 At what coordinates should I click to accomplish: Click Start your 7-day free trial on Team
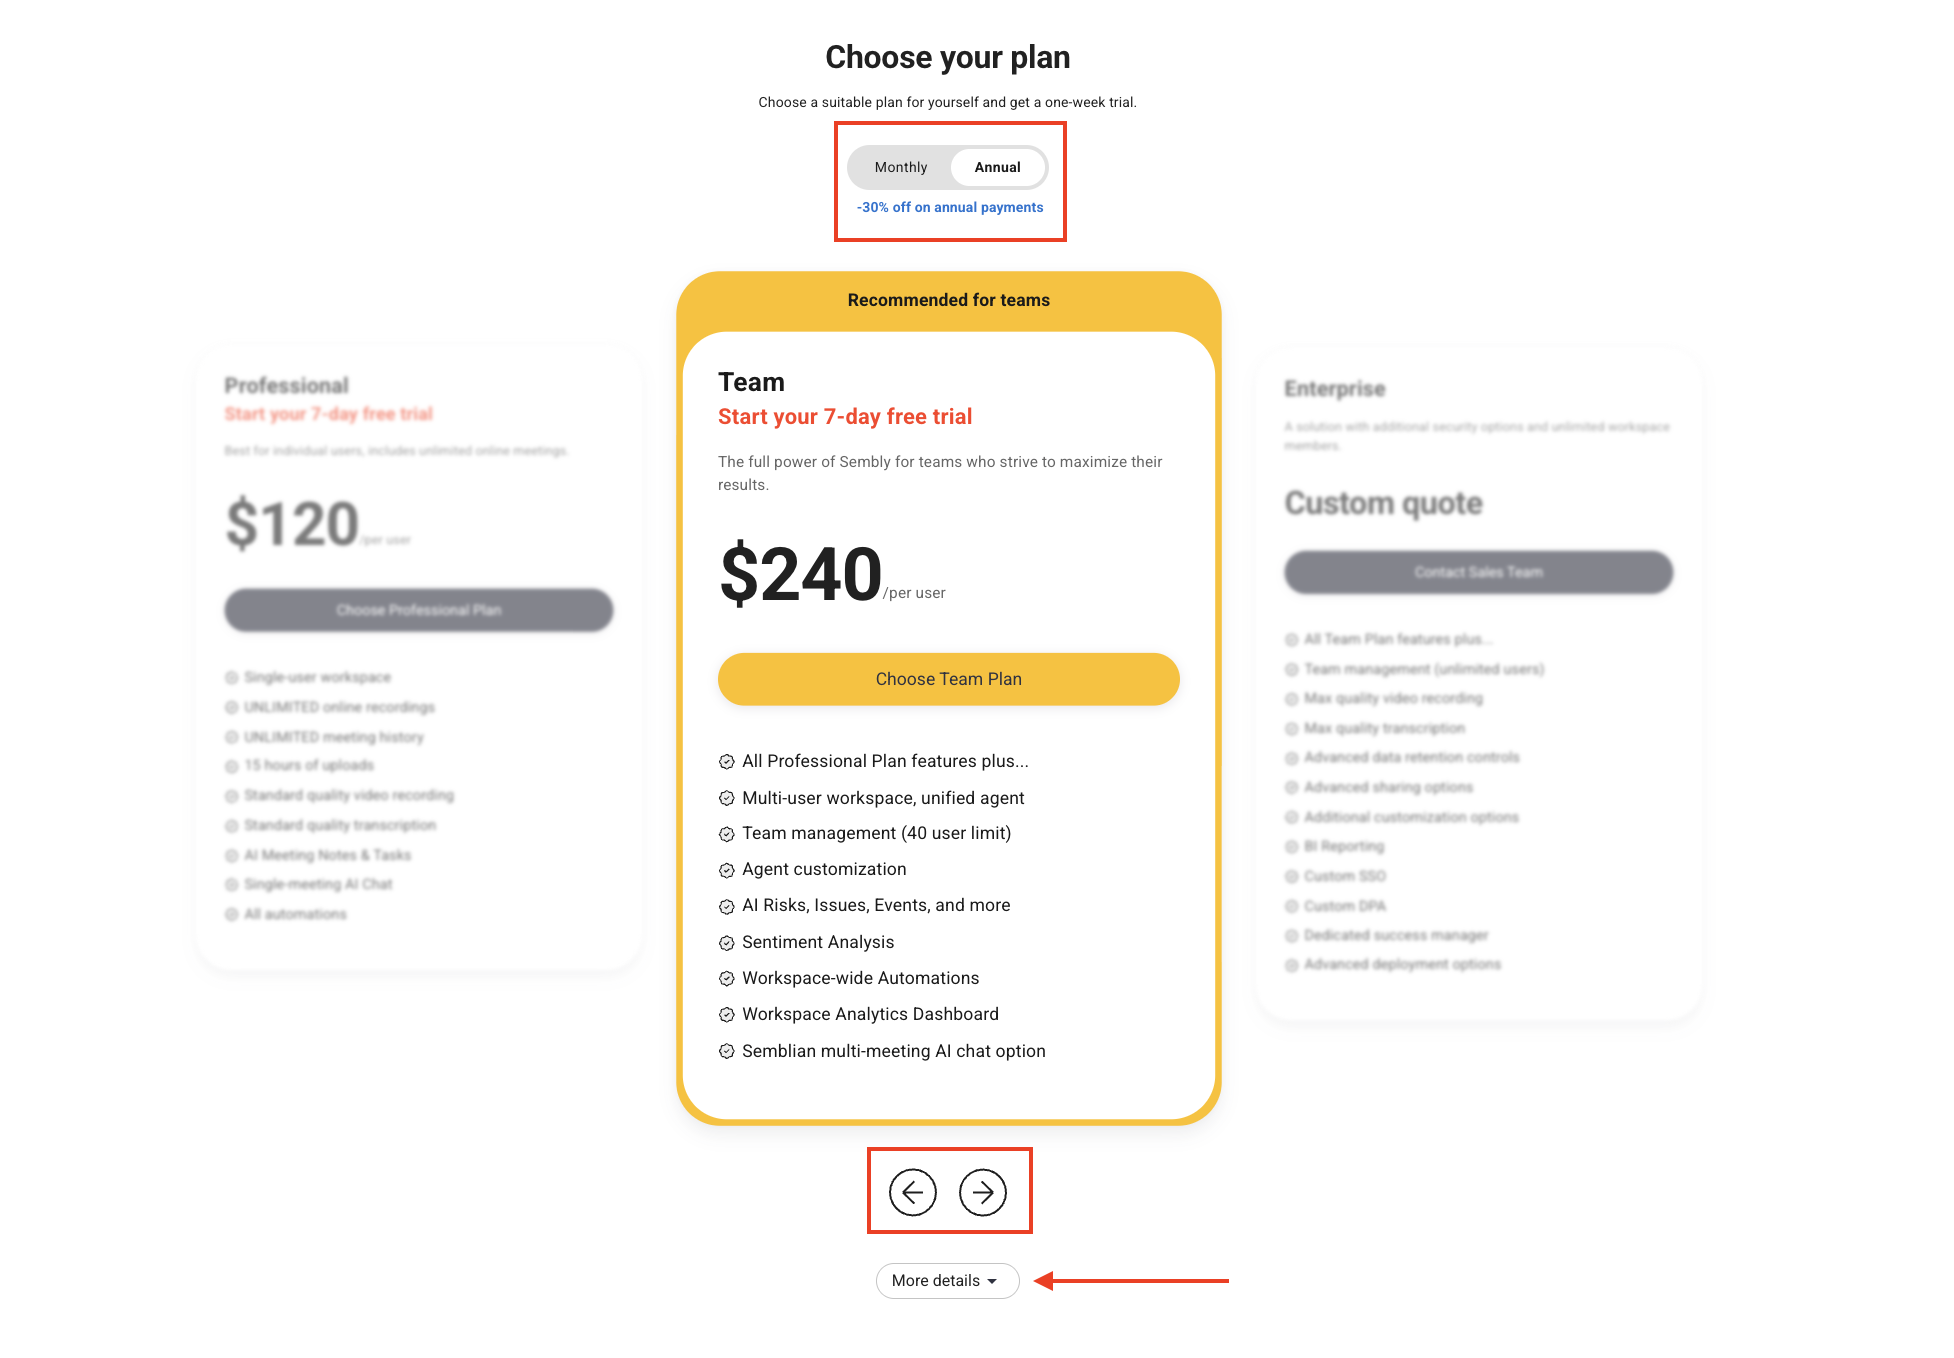click(x=845, y=417)
